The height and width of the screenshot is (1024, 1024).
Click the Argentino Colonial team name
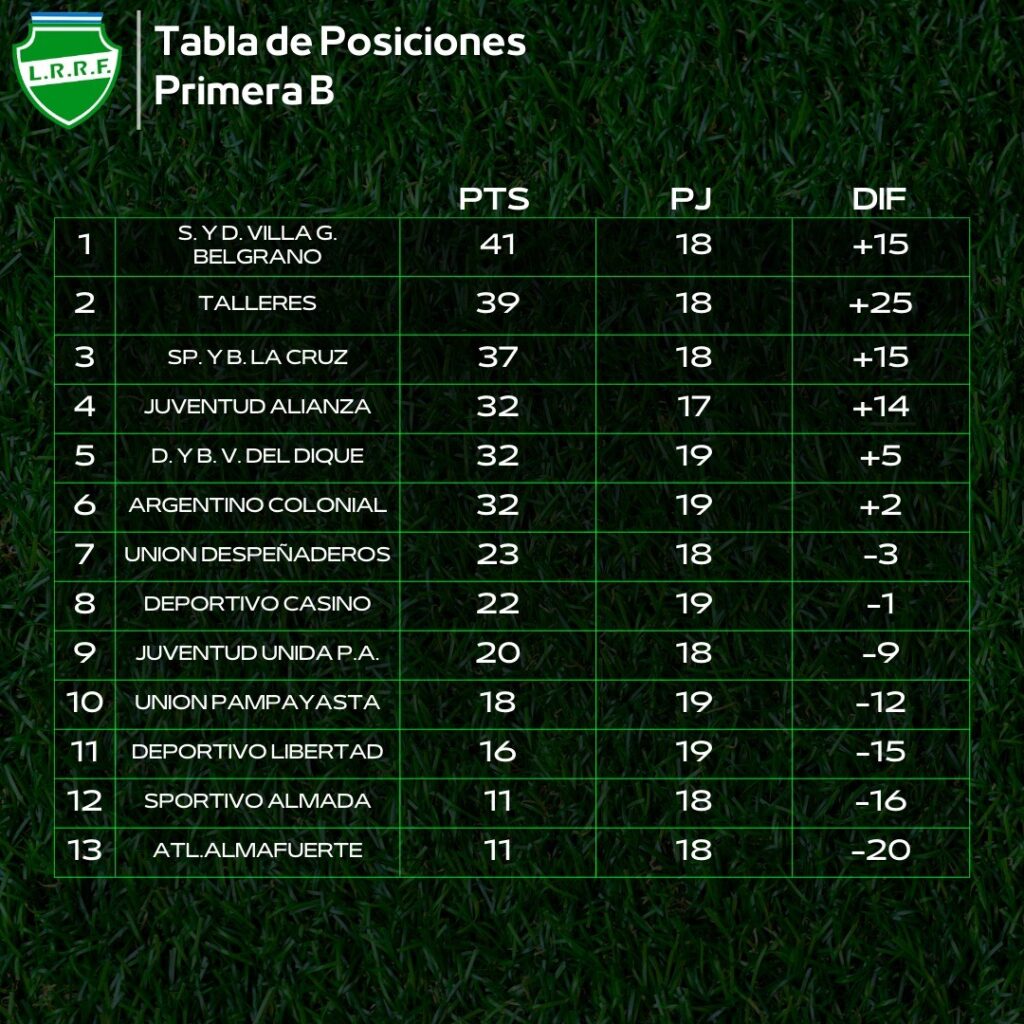point(258,505)
